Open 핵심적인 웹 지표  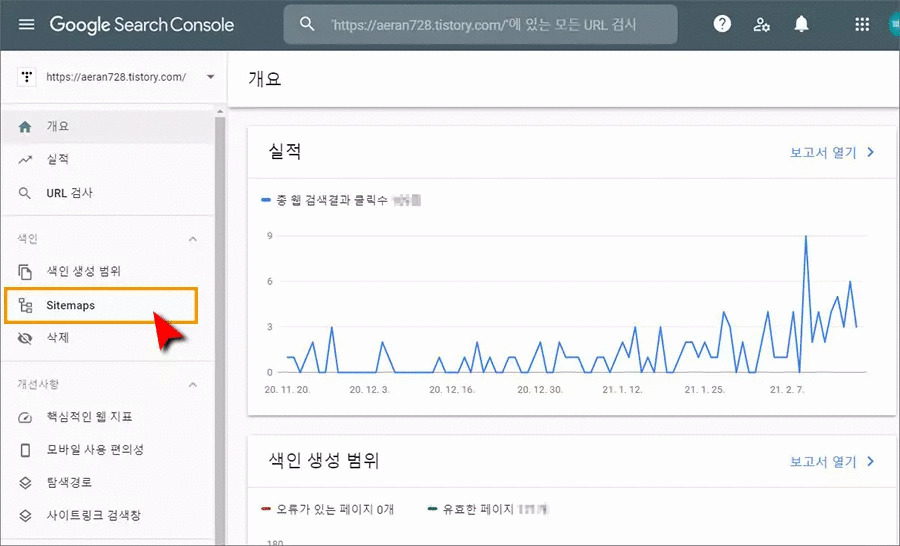[x=107, y=417]
